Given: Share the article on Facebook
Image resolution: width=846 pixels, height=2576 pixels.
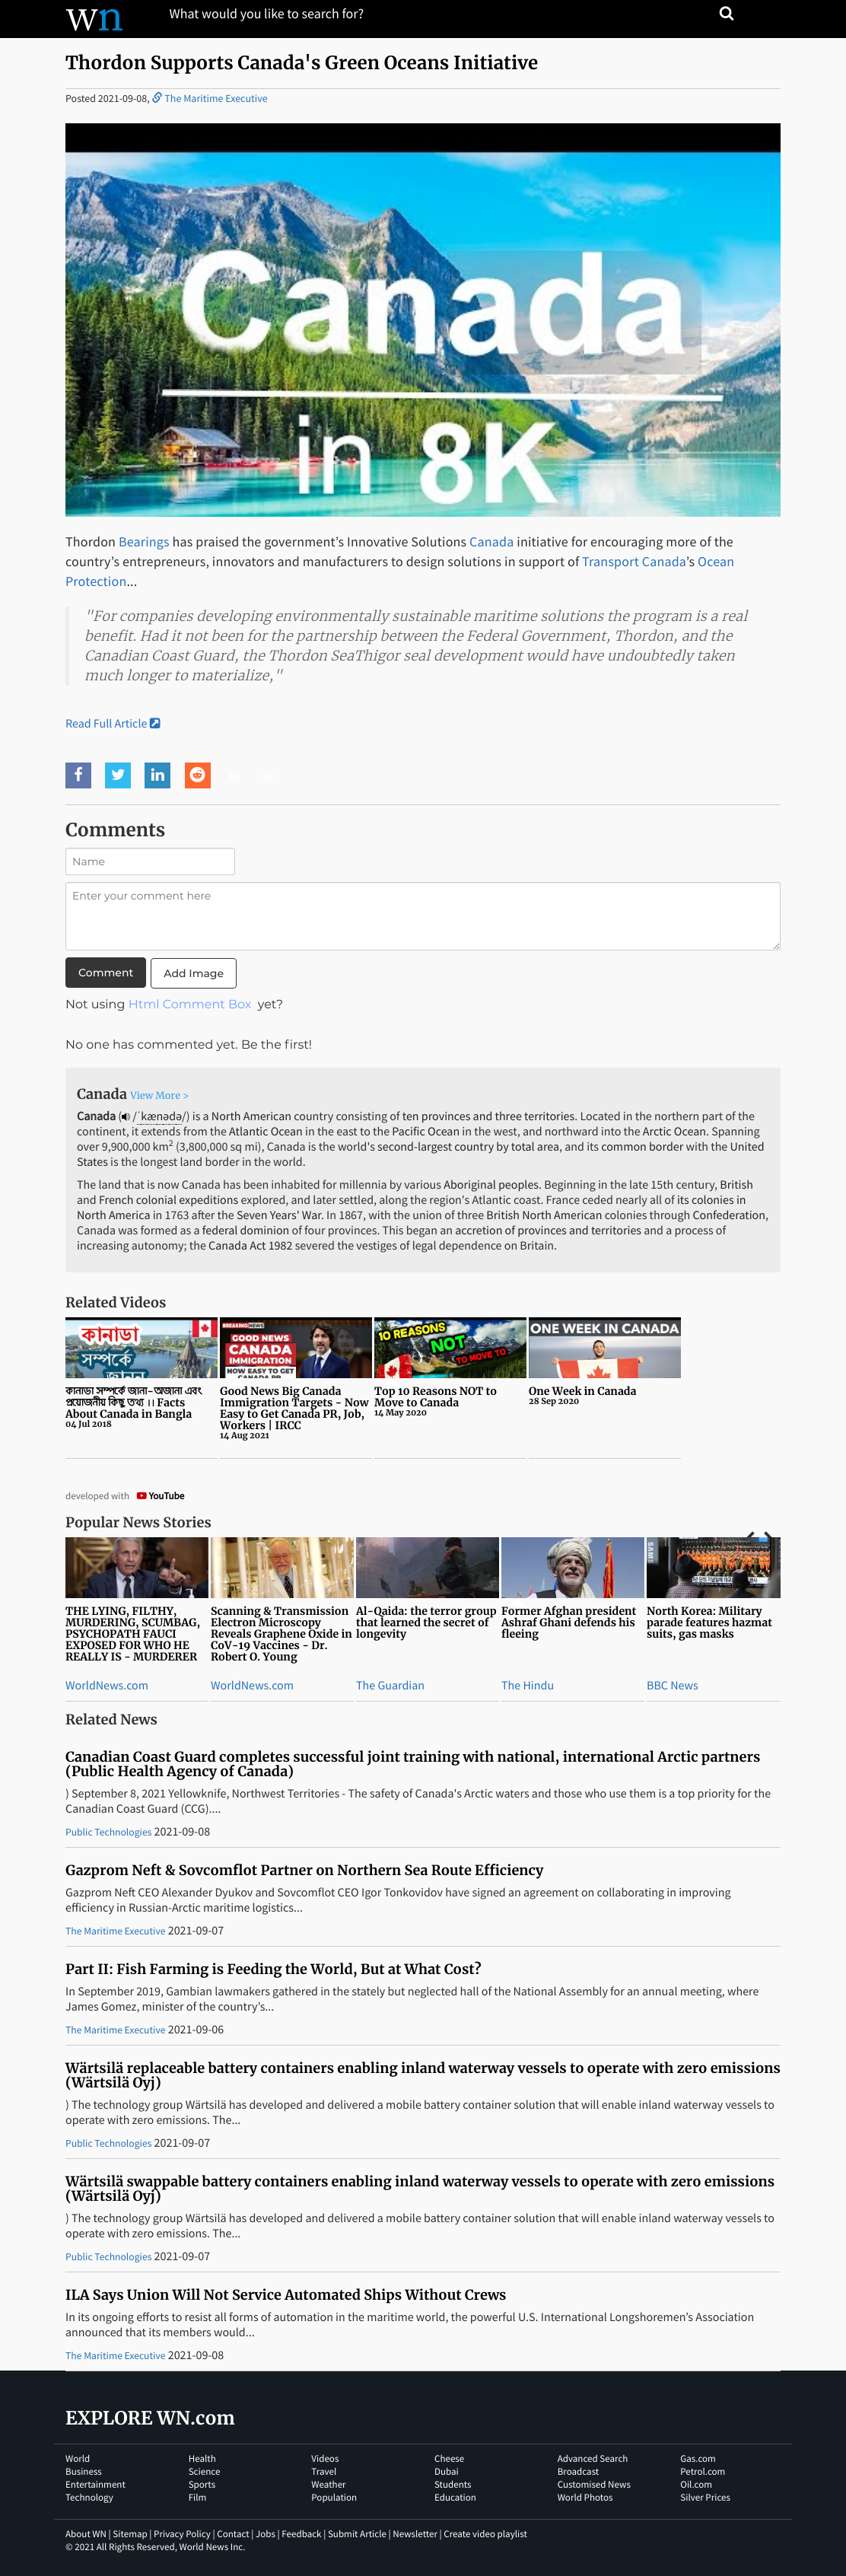Looking at the screenshot, I should (78, 775).
